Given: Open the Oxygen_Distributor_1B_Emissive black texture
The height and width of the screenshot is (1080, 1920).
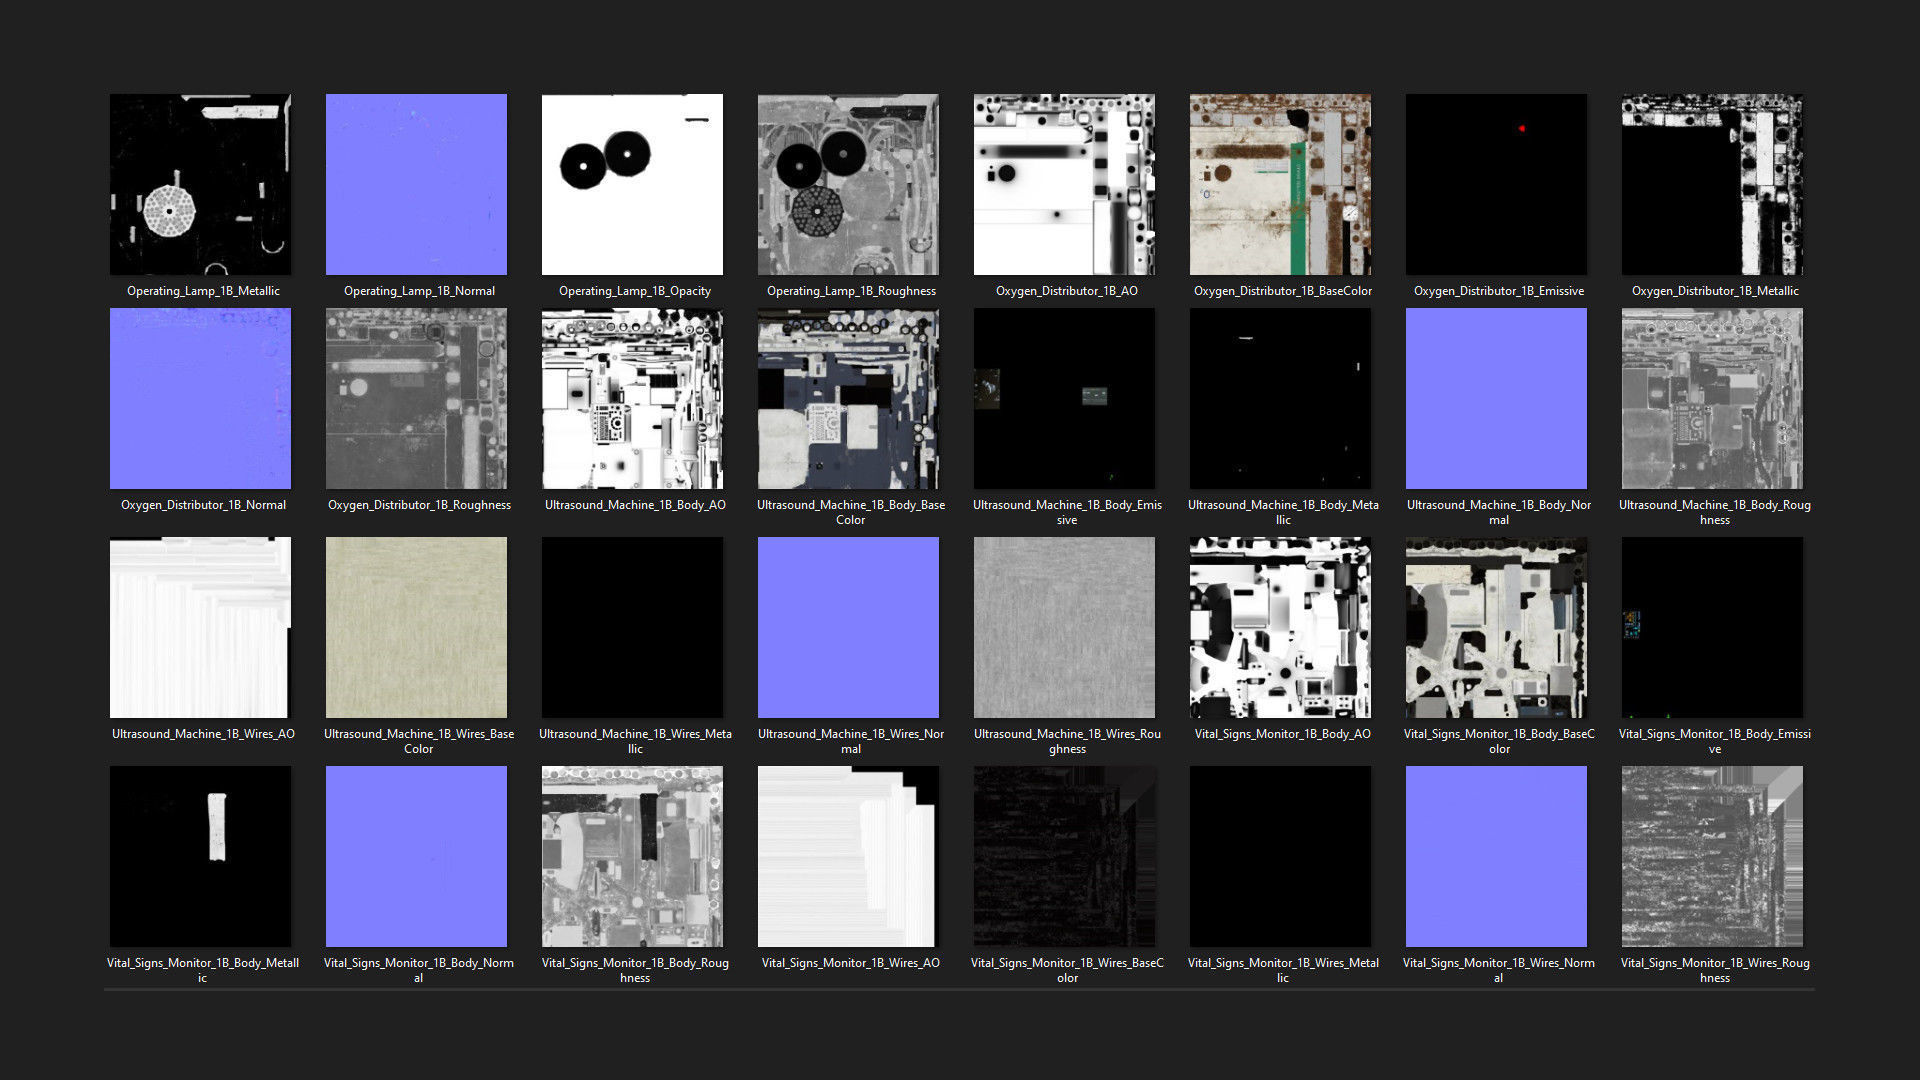Looking at the screenshot, I should 1496,185.
